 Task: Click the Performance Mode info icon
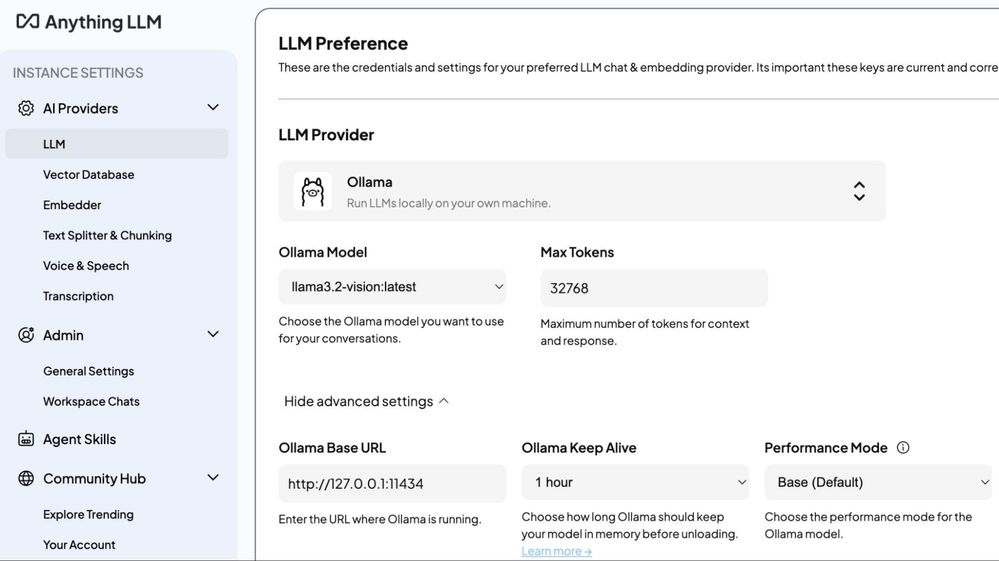[903, 448]
